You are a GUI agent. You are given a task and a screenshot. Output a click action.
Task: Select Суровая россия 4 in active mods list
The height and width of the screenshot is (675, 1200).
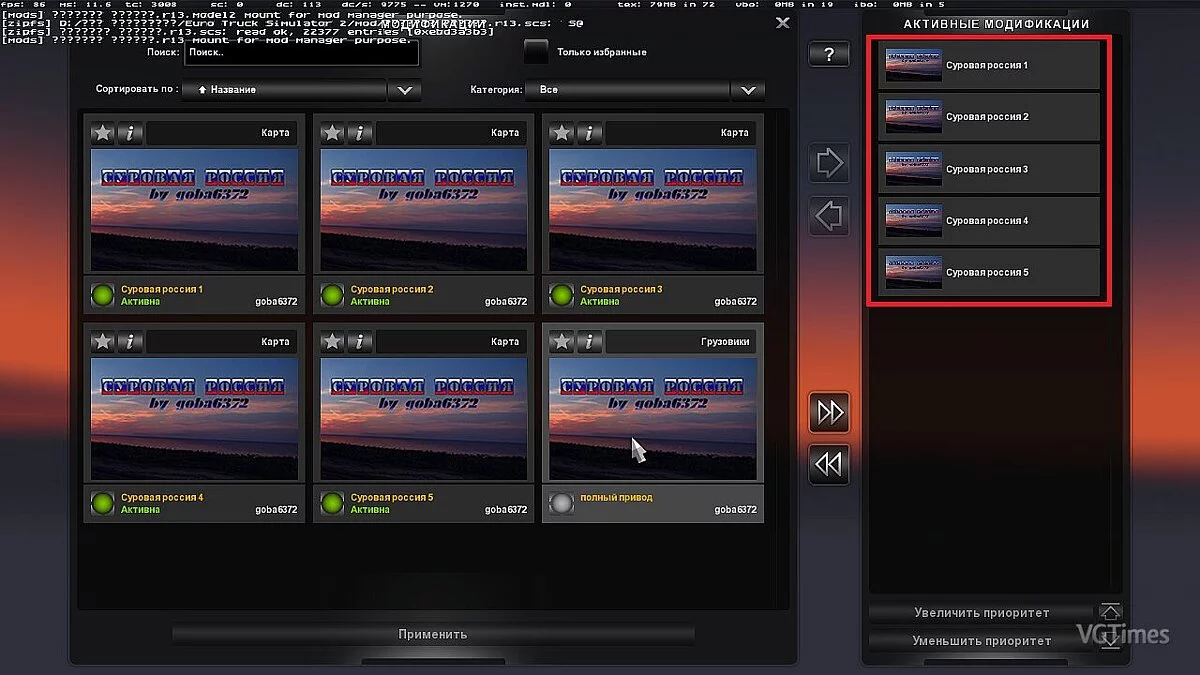click(988, 221)
